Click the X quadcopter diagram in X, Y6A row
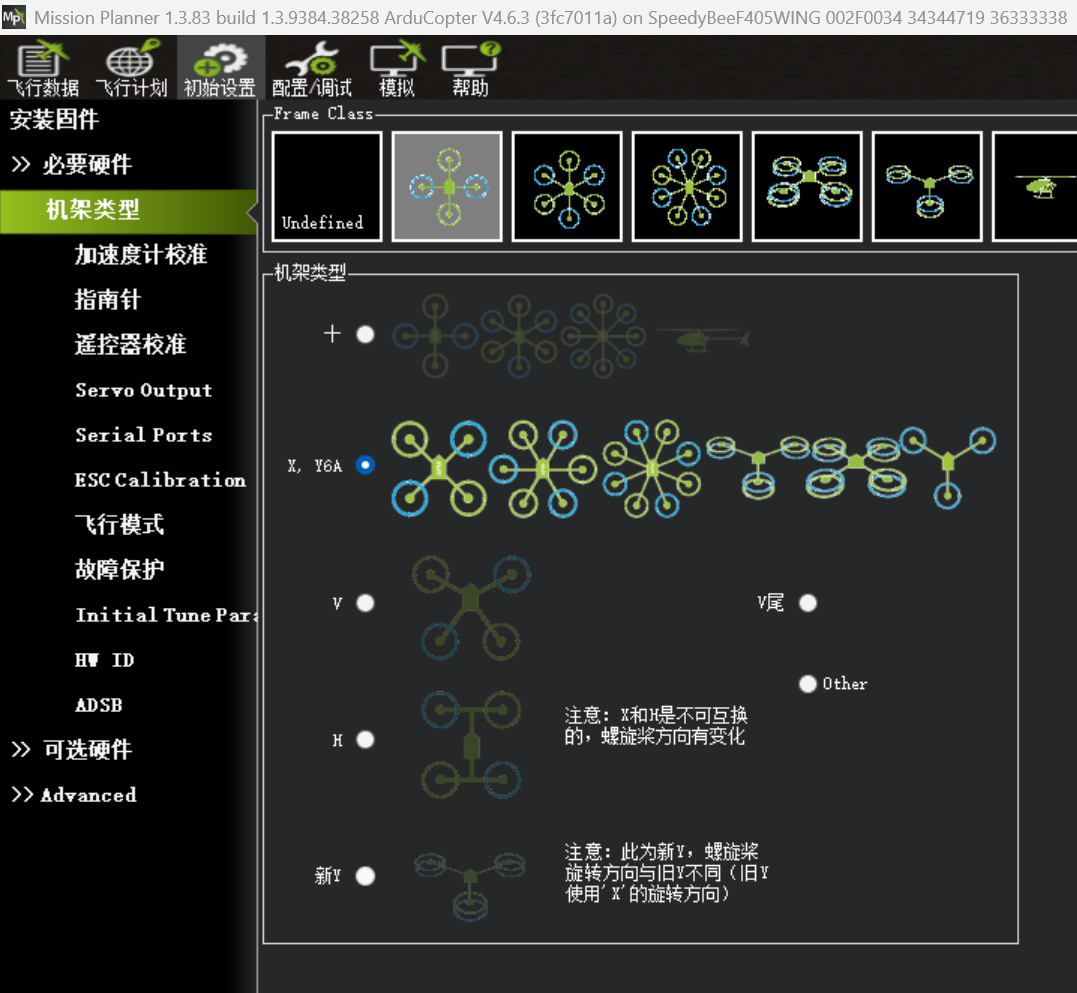The height and width of the screenshot is (993, 1077). 439,468
